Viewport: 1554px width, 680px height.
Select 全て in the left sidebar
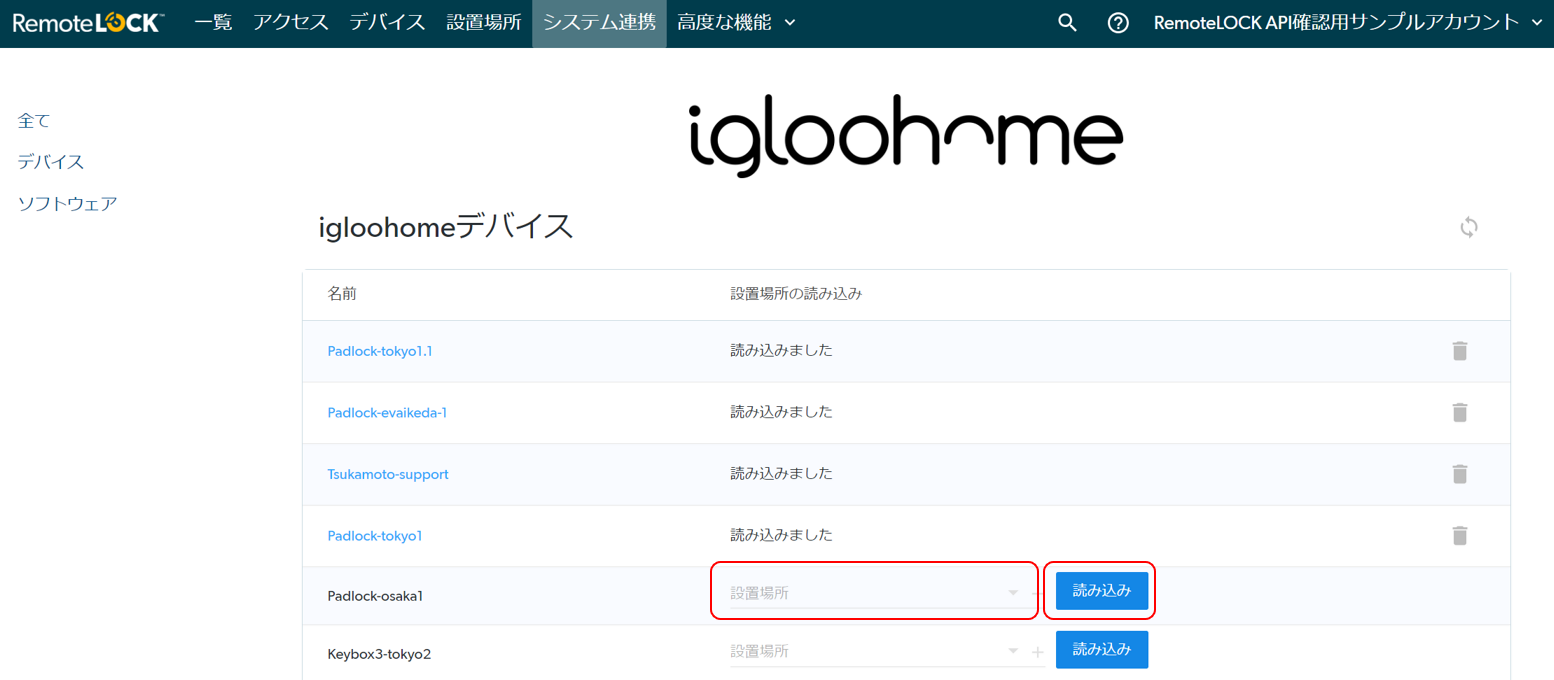(x=34, y=120)
